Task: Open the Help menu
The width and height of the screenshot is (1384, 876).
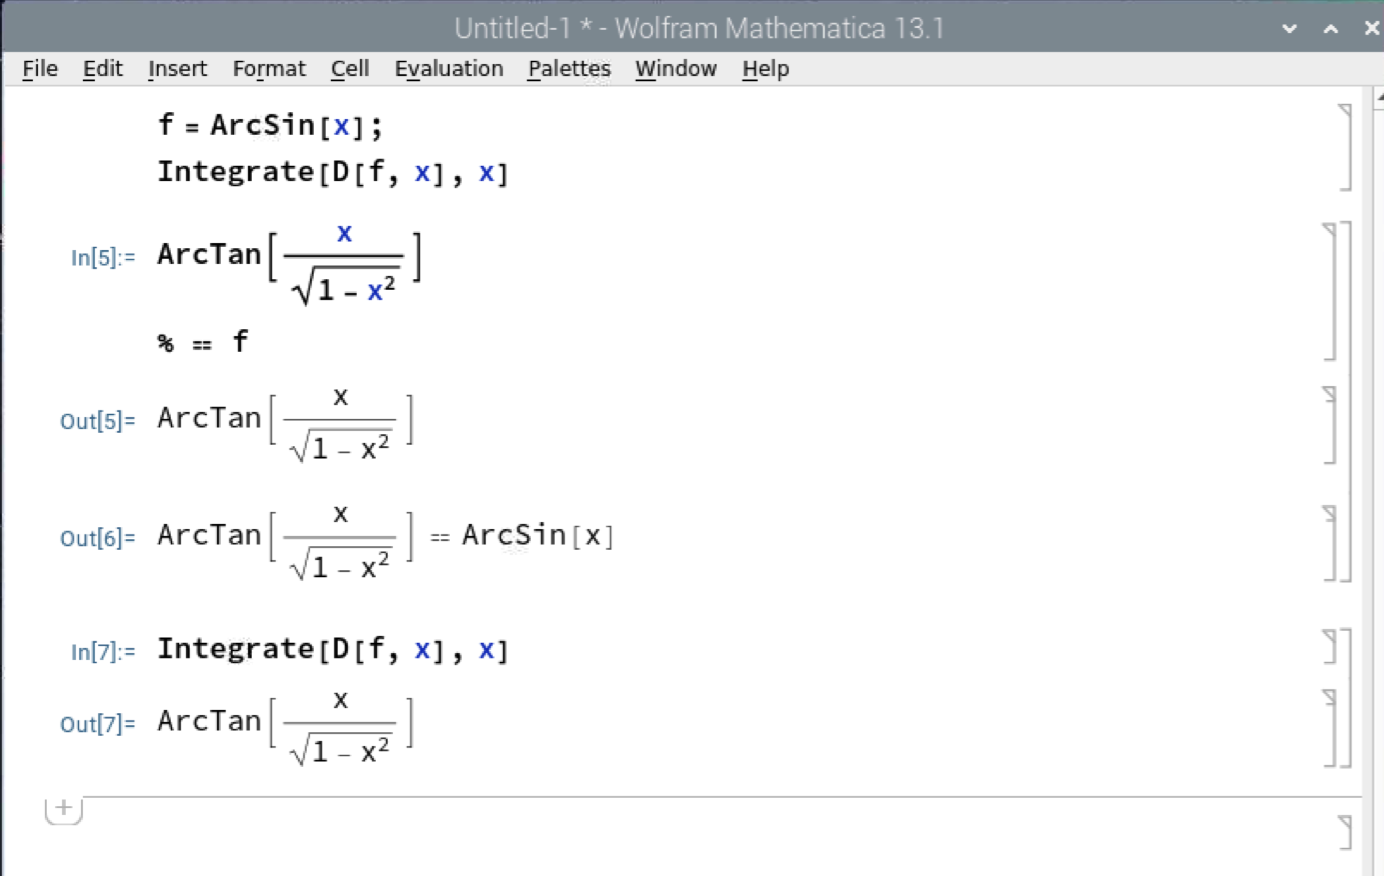Action: point(765,69)
